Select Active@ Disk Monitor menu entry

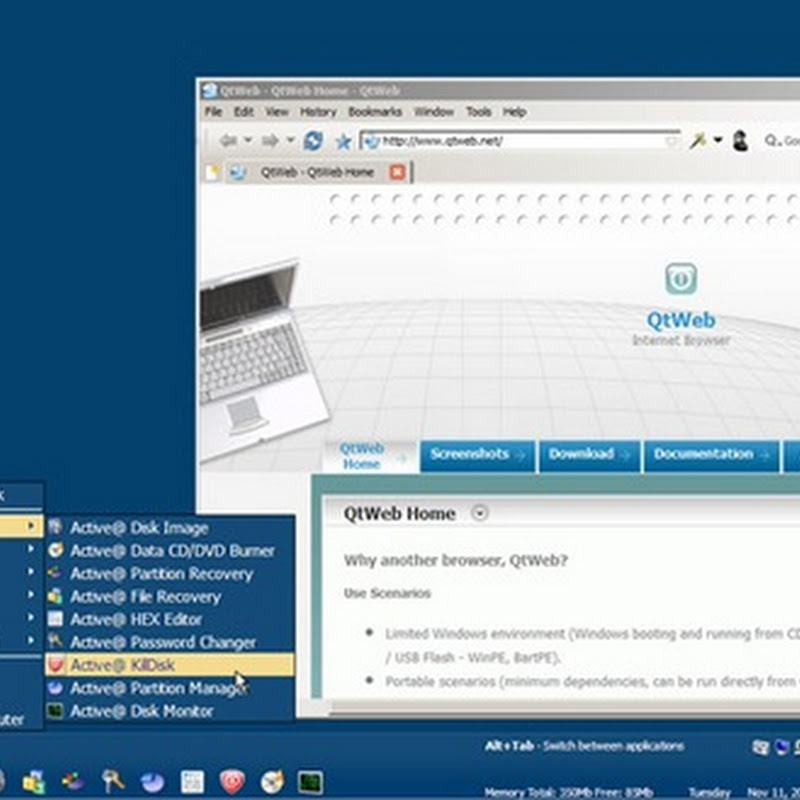(x=170, y=711)
